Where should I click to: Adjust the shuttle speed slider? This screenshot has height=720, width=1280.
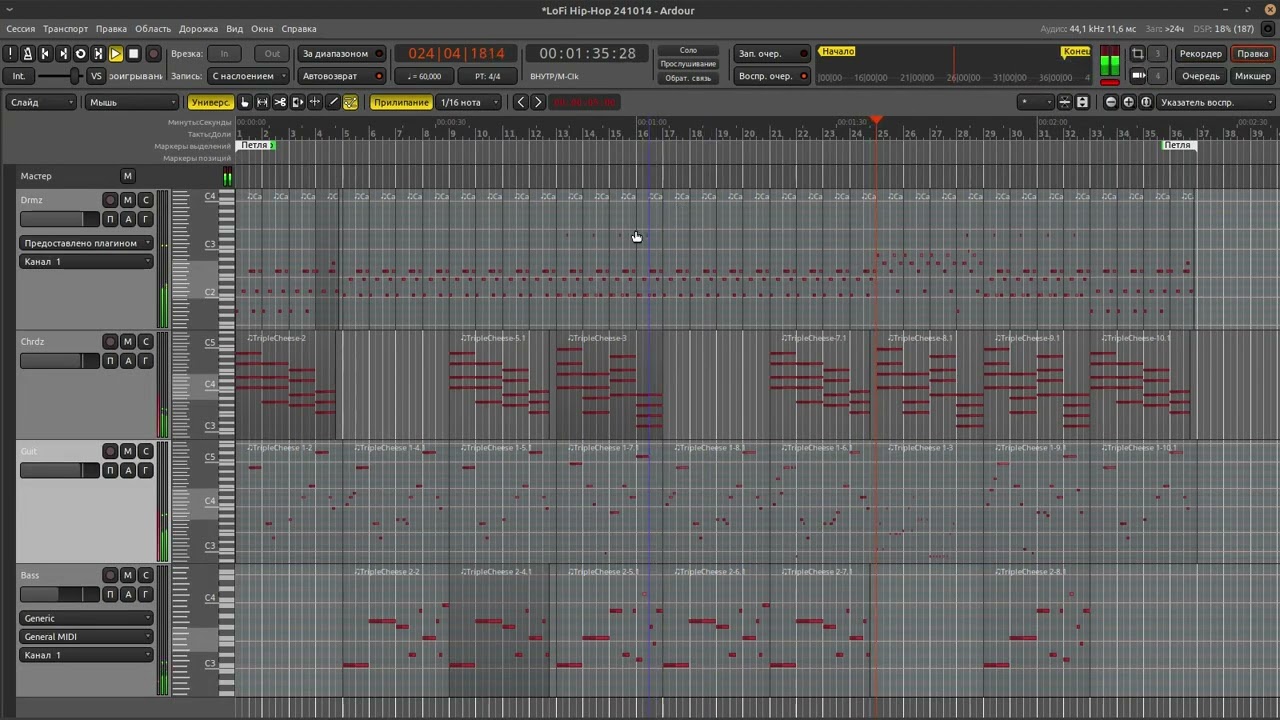60,76
